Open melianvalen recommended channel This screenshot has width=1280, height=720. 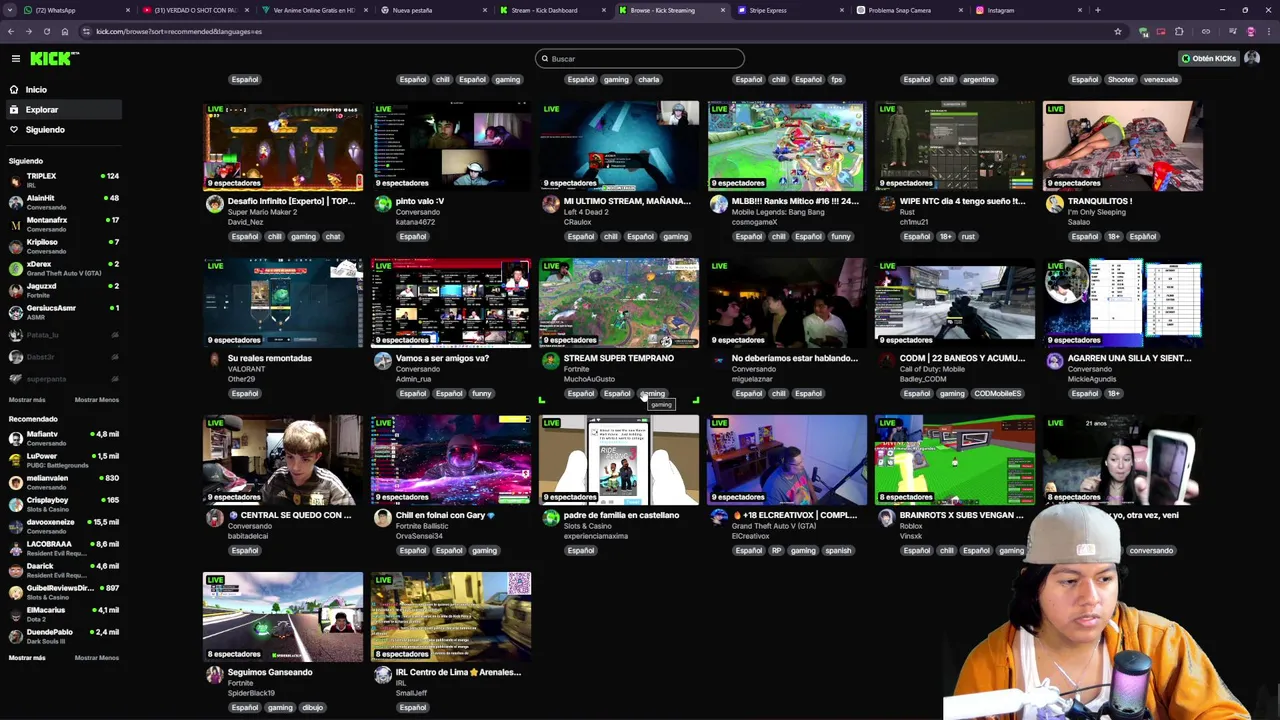(62, 482)
